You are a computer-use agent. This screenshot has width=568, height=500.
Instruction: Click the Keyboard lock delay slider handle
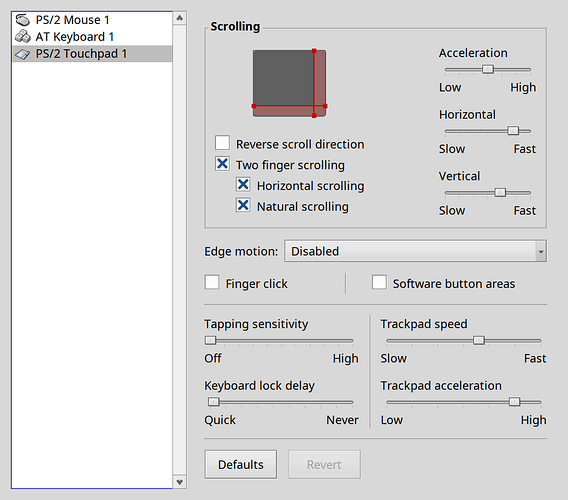[x=214, y=402]
